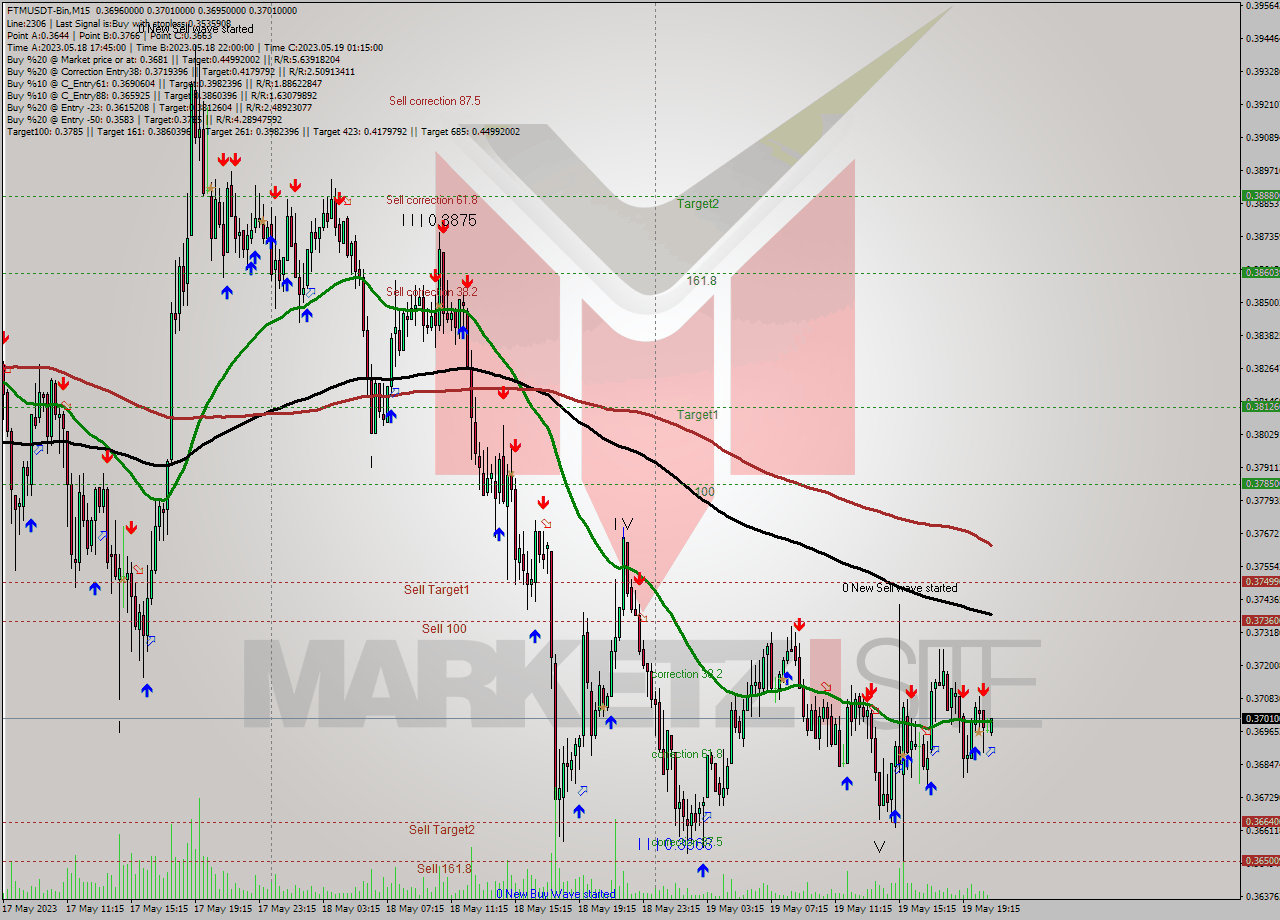Image resolution: width=1280 pixels, height=920 pixels.
Task: Click the red 0.3736 price tag
Action: (x=1260, y=620)
